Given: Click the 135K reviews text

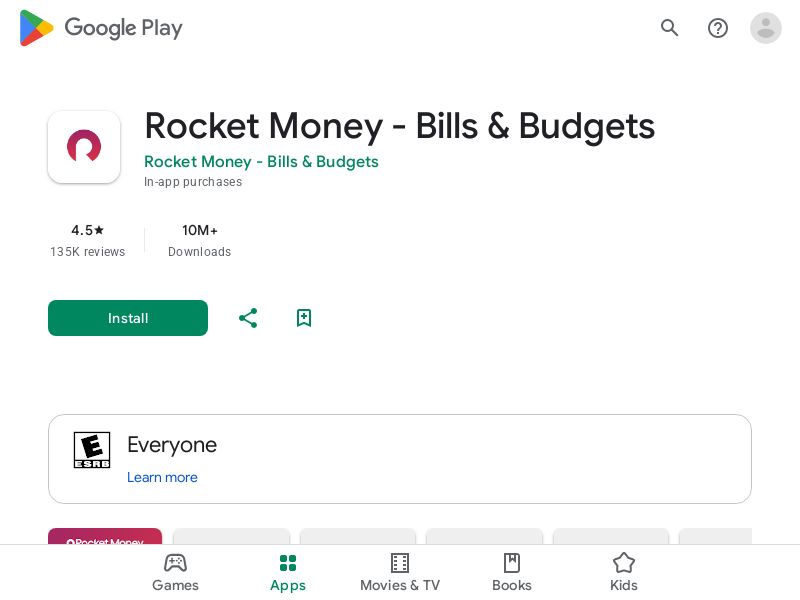Looking at the screenshot, I should pyautogui.click(x=87, y=252).
